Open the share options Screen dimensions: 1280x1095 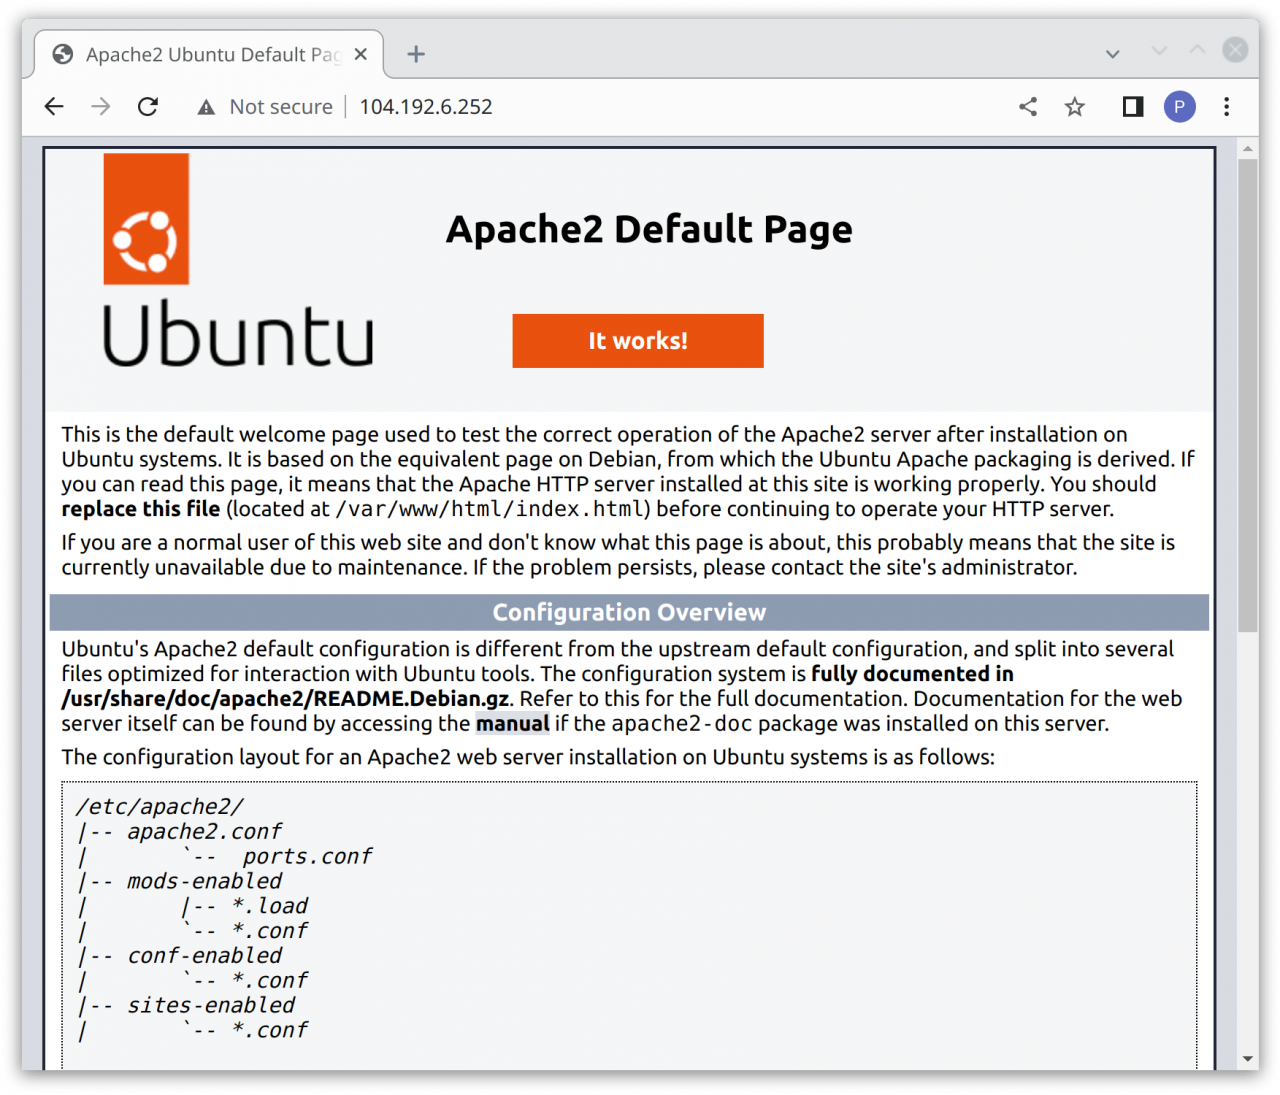[1028, 106]
